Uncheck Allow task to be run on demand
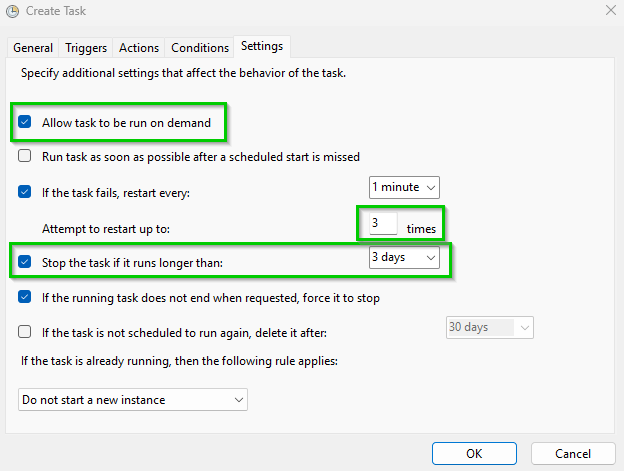Viewport: 624px width, 471px height. pyautogui.click(x=25, y=122)
